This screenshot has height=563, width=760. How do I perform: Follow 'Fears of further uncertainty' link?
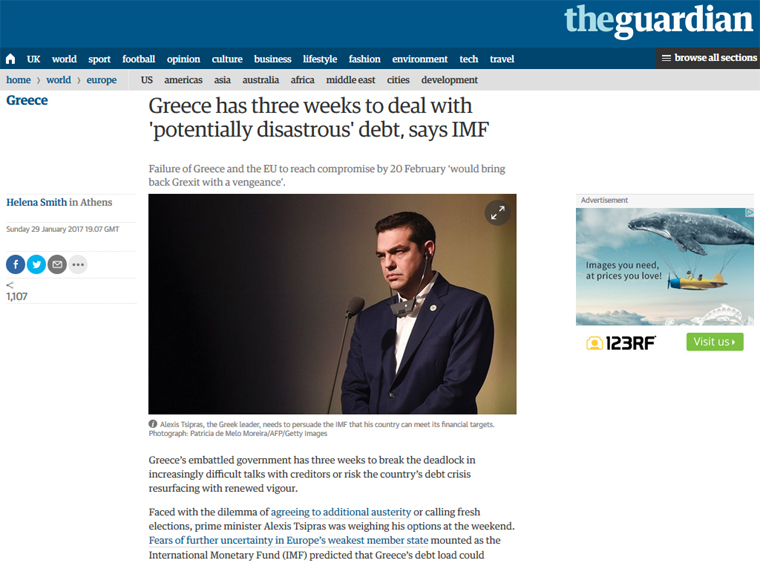[x=288, y=540]
